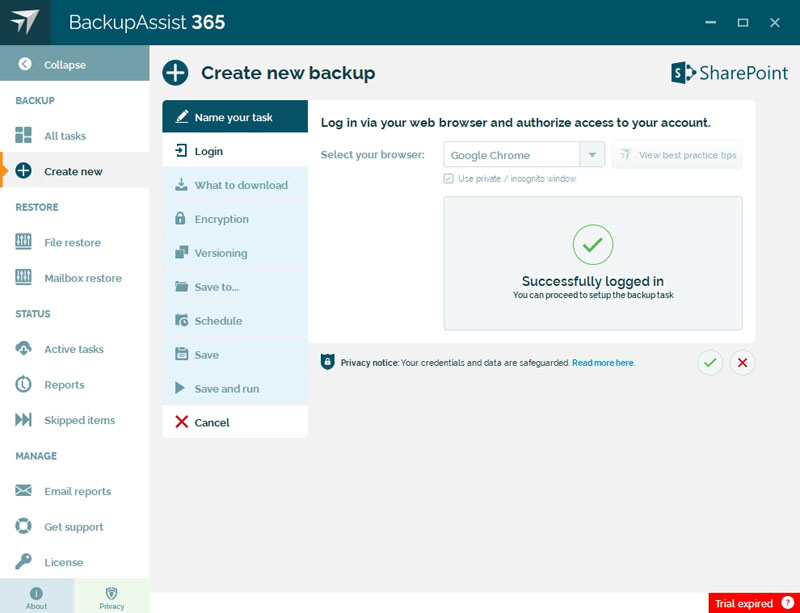
Task: View Active tasks status
Action: point(74,349)
